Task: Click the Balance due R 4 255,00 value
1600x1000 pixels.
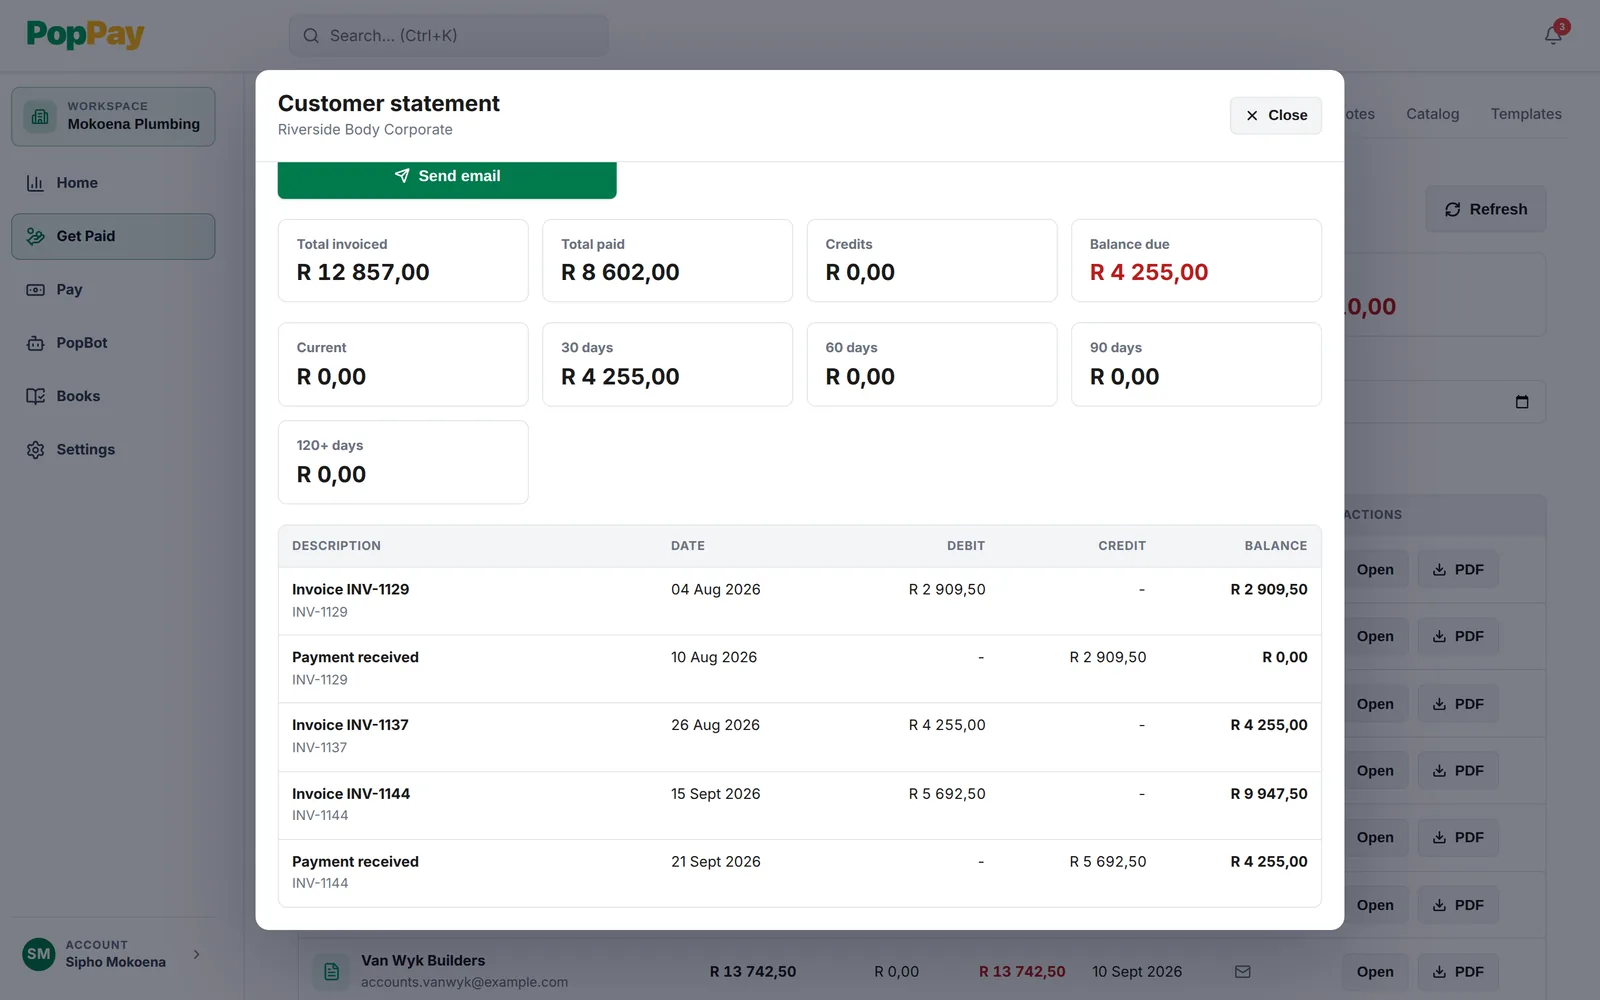Action: (1149, 273)
